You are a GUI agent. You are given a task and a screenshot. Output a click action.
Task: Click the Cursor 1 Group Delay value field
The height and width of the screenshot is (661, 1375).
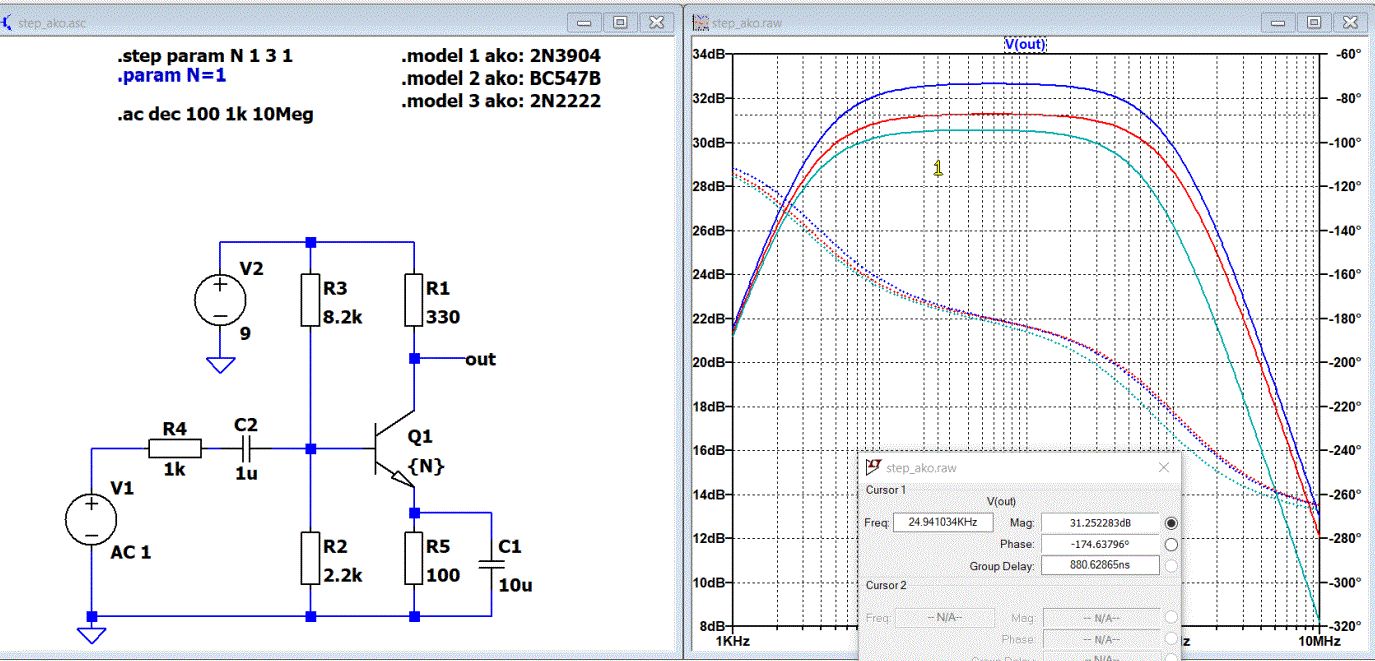point(1100,566)
